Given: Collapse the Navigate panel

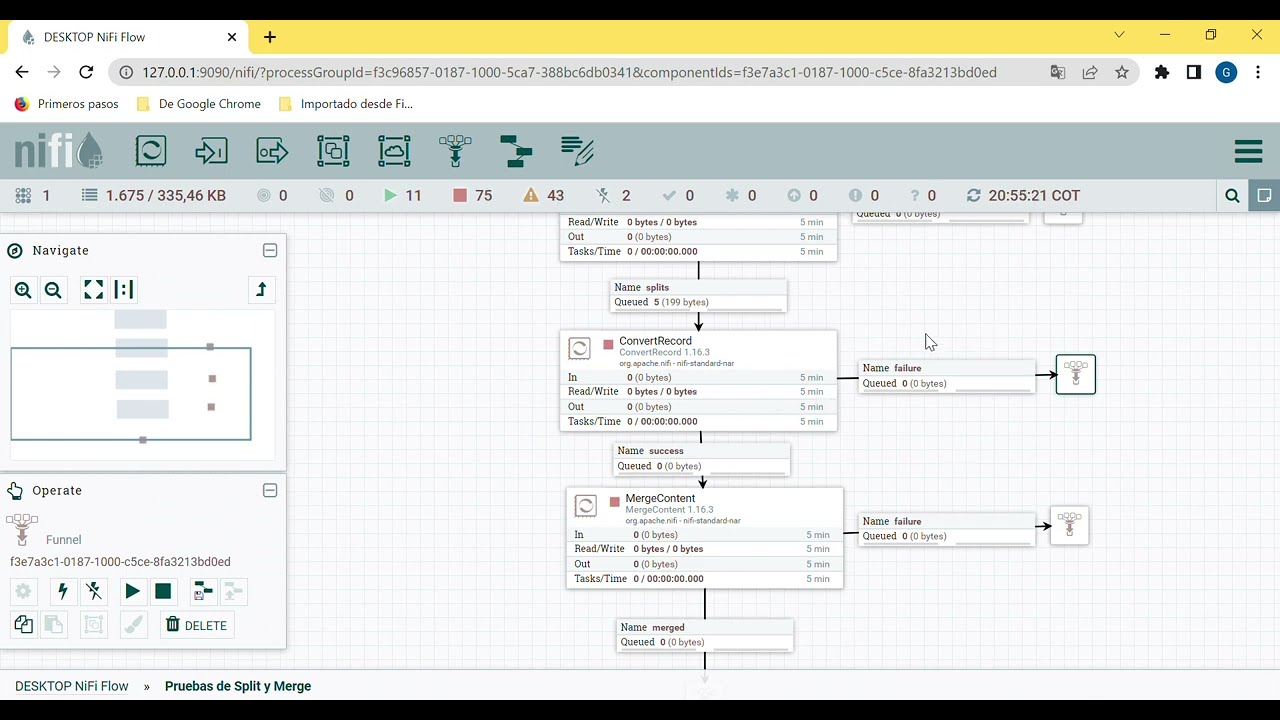Looking at the screenshot, I should (x=270, y=250).
